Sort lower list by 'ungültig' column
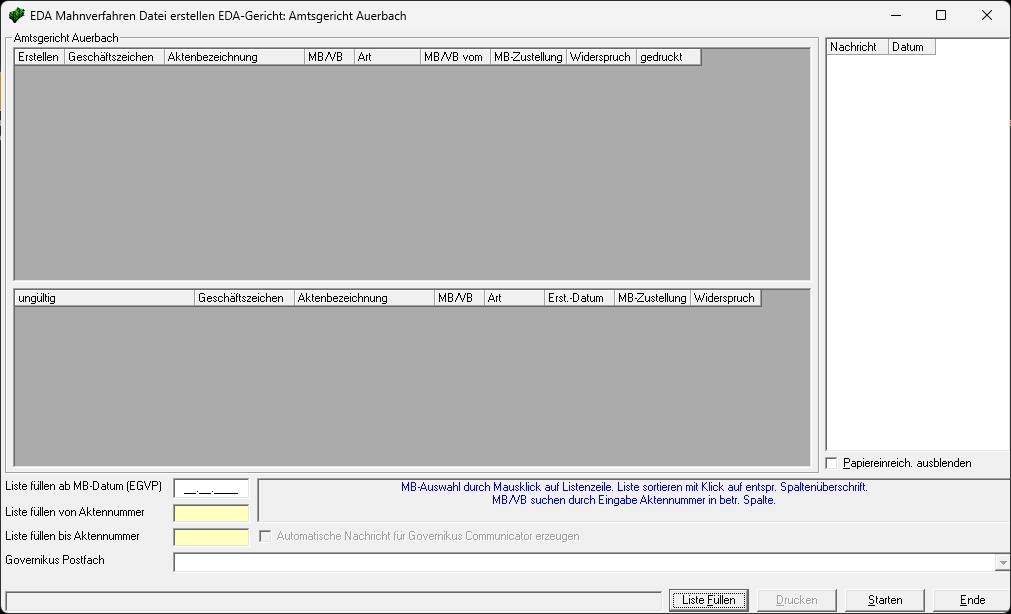The width and height of the screenshot is (1011, 614). [x=103, y=298]
